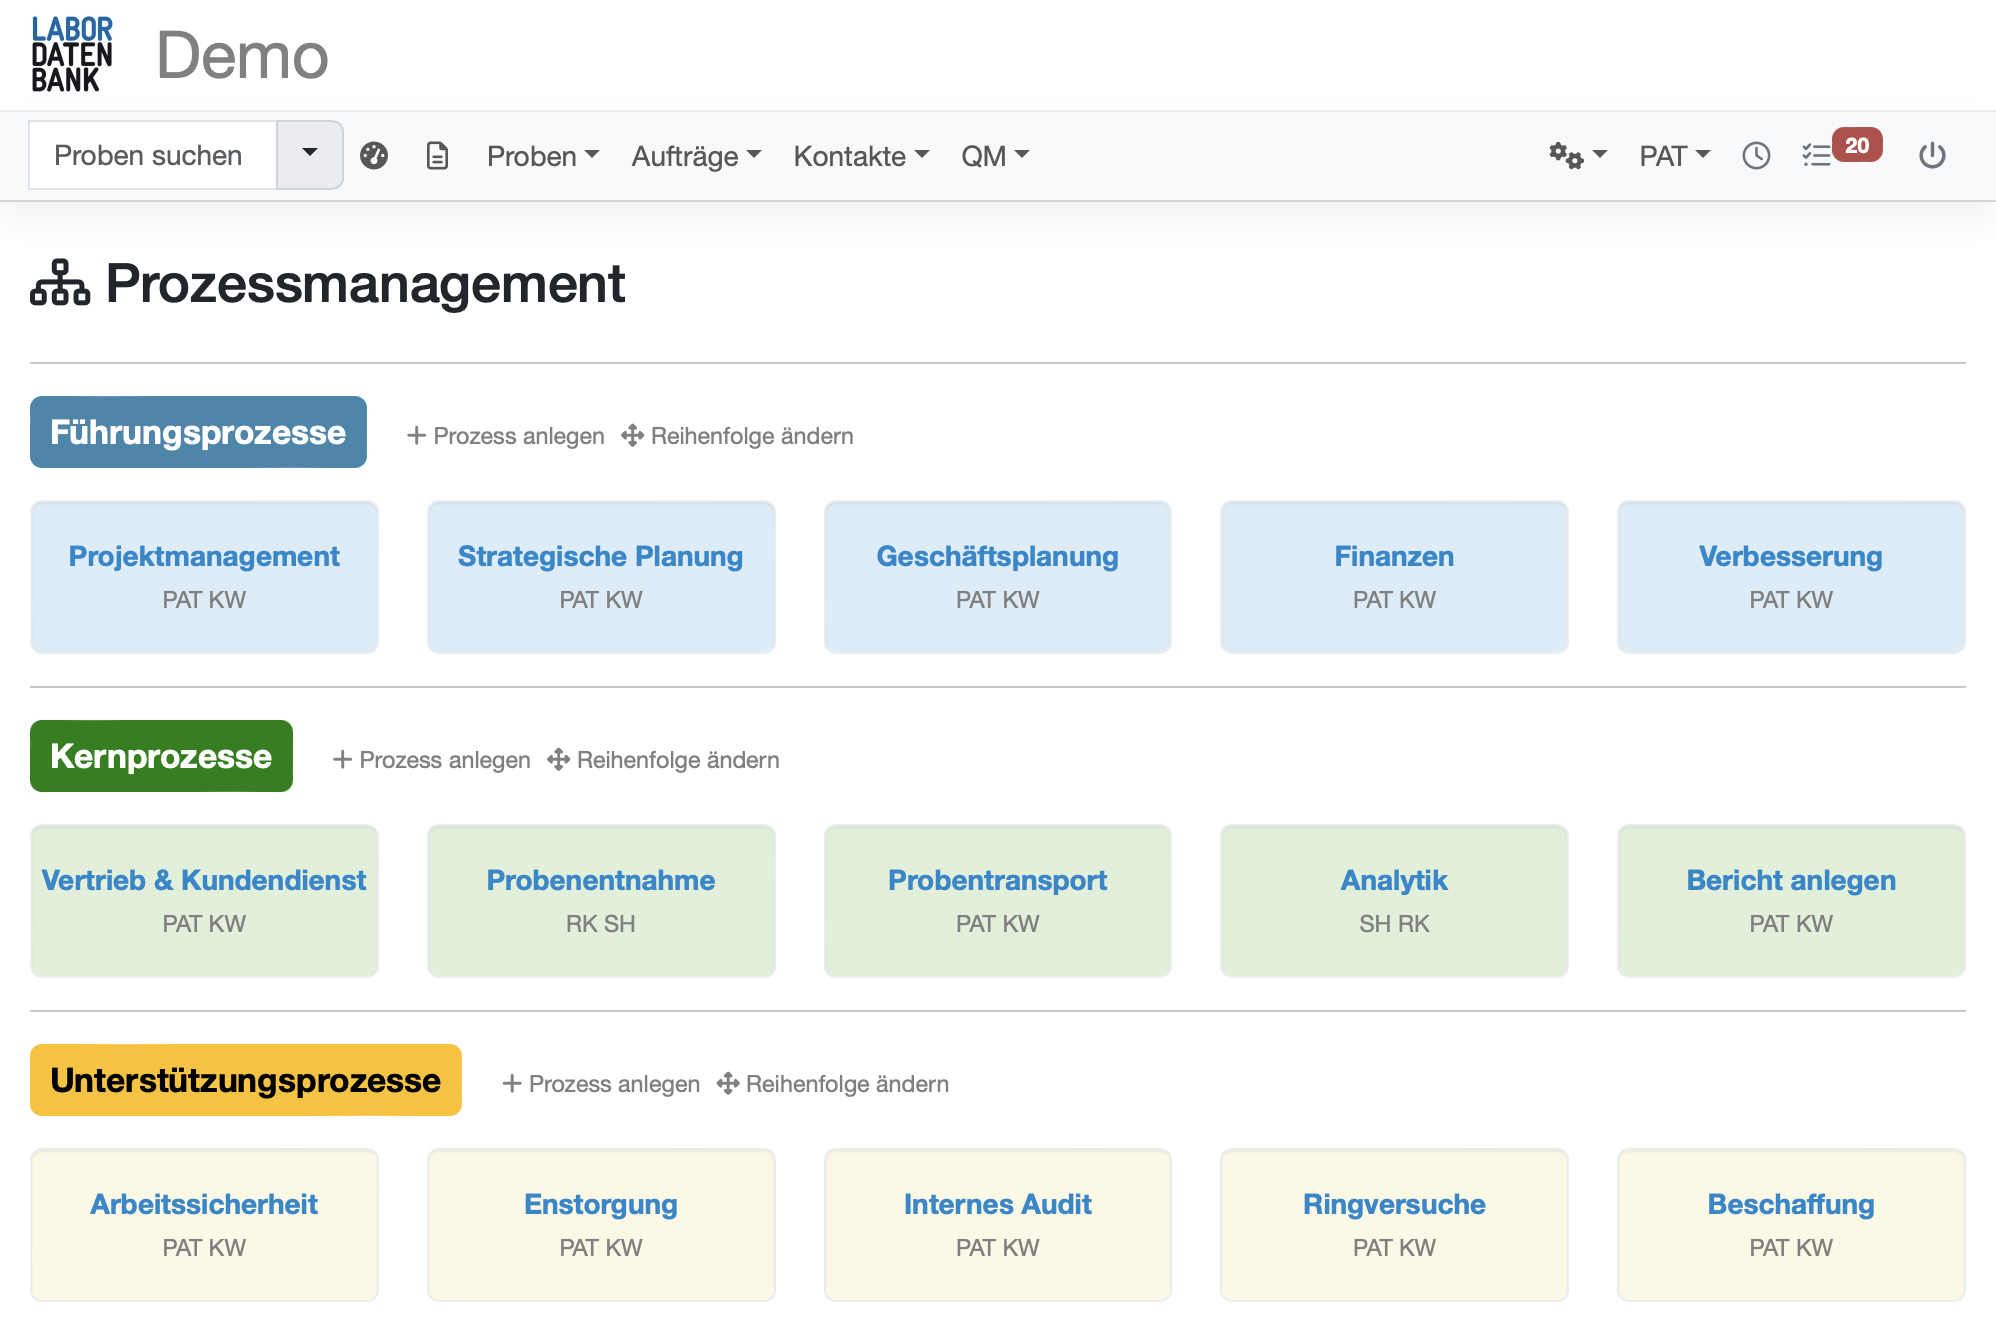The image size is (1996, 1338).
Task: Click the clock history icon
Action: pos(1756,155)
